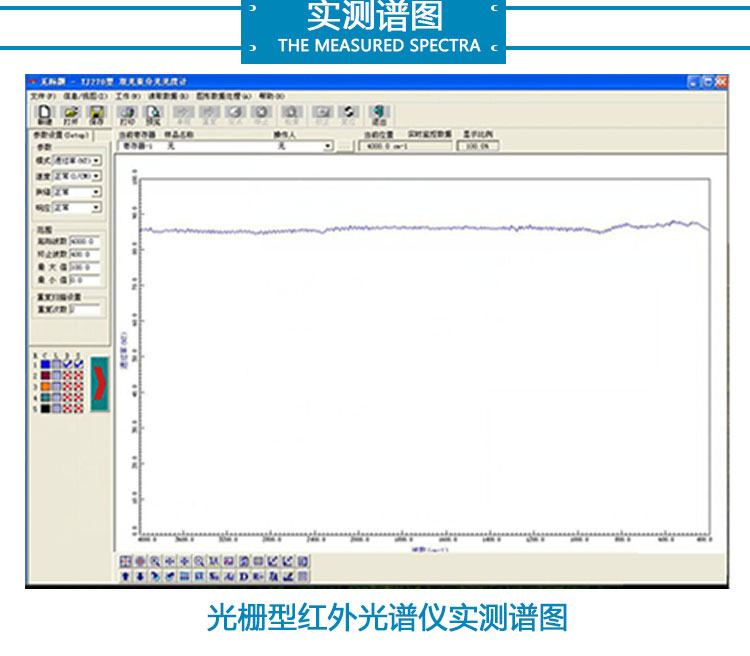Select the blue color swatch in row 1
This screenshot has width=750, height=656.
pyautogui.click(x=45, y=364)
